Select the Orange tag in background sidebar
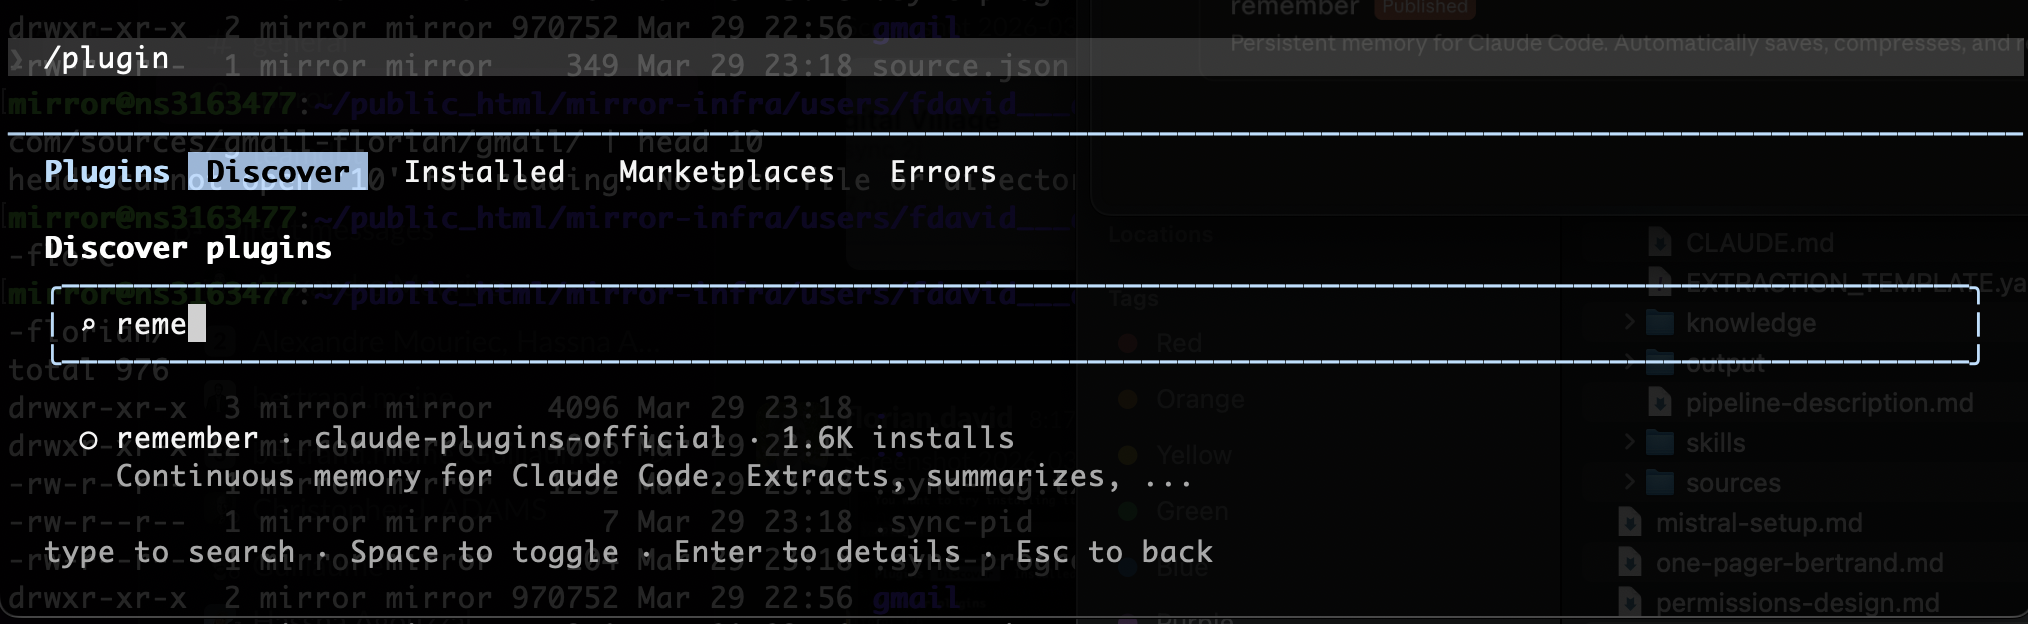This screenshot has width=2028, height=624. pyautogui.click(x=1200, y=400)
